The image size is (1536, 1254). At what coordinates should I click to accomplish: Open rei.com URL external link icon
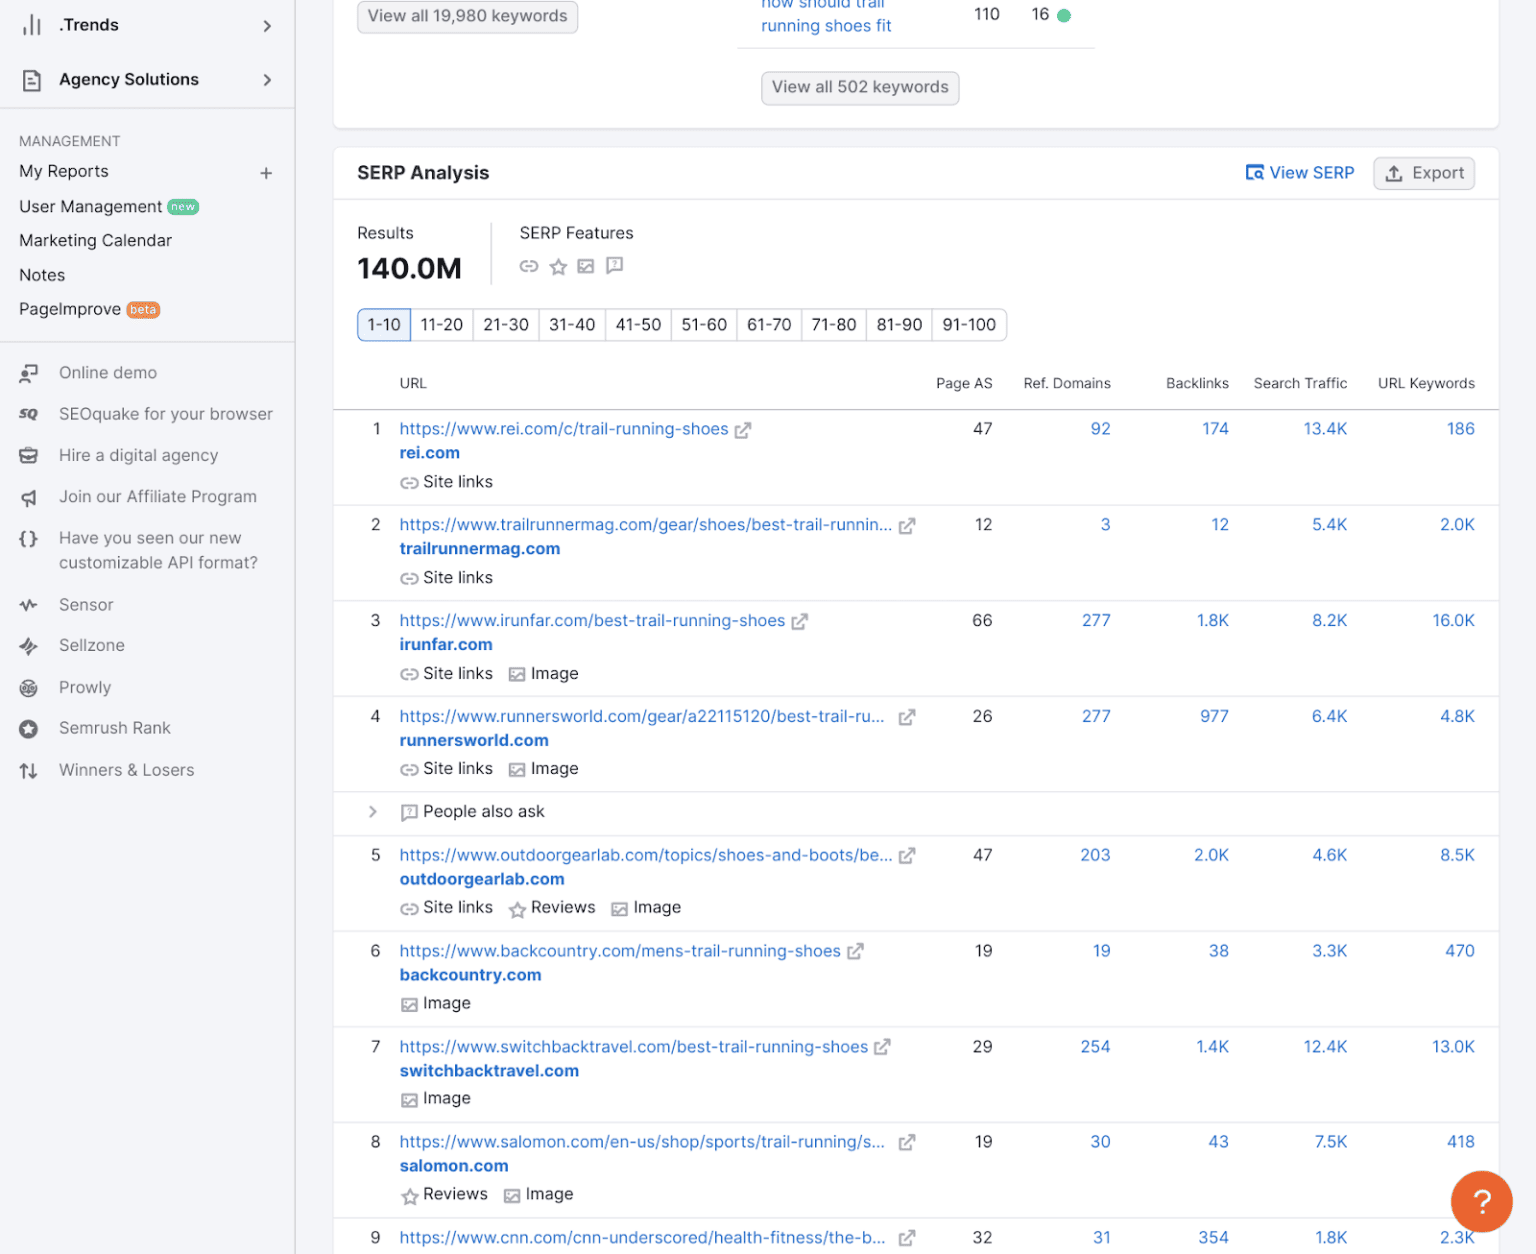pyautogui.click(x=743, y=430)
